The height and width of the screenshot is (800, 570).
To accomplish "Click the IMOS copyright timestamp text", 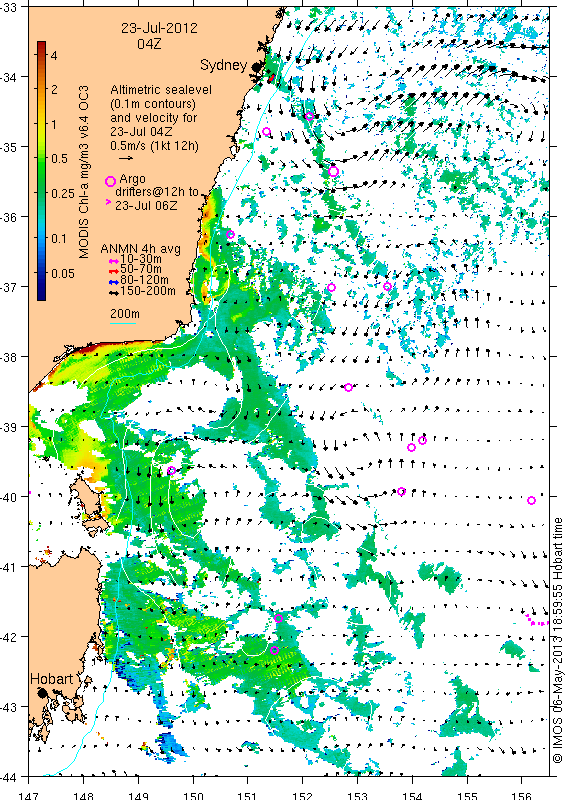I will coord(558,641).
